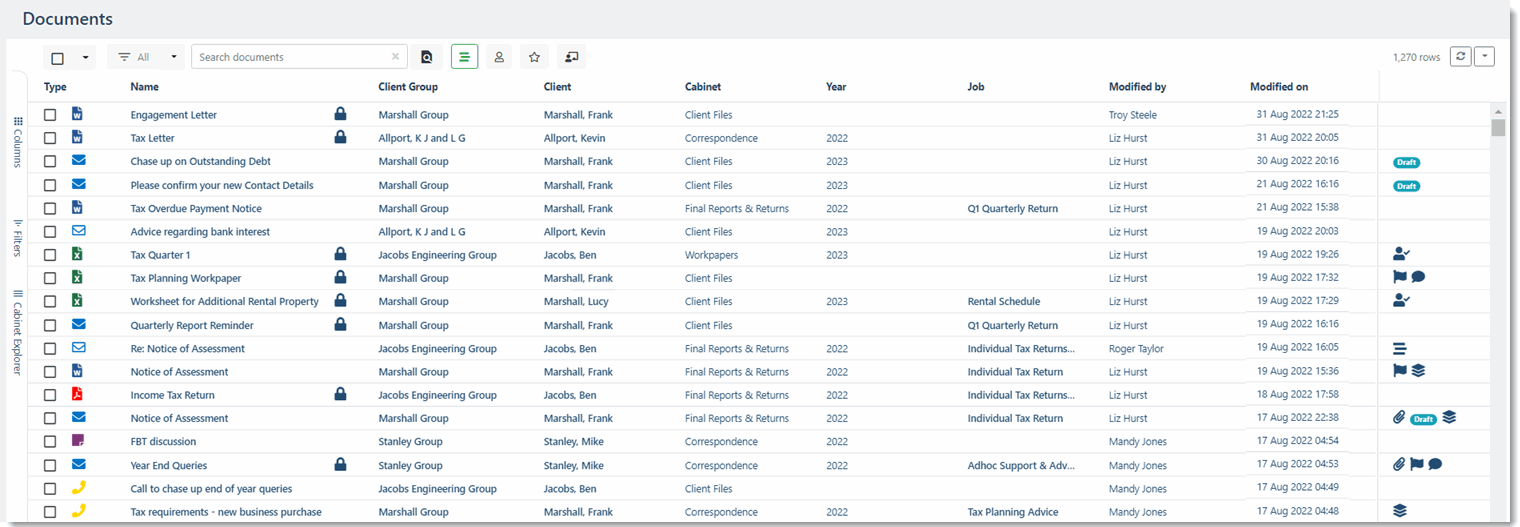1520x527 pixels.
Task: Click the scrollbar up arrow
Action: pyautogui.click(x=1498, y=110)
